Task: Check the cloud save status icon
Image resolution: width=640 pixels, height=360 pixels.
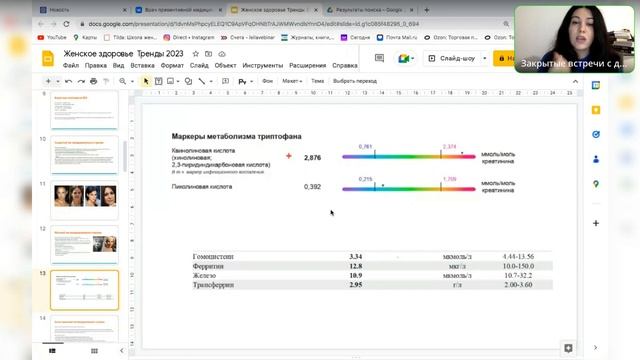Action: click(222, 54)
